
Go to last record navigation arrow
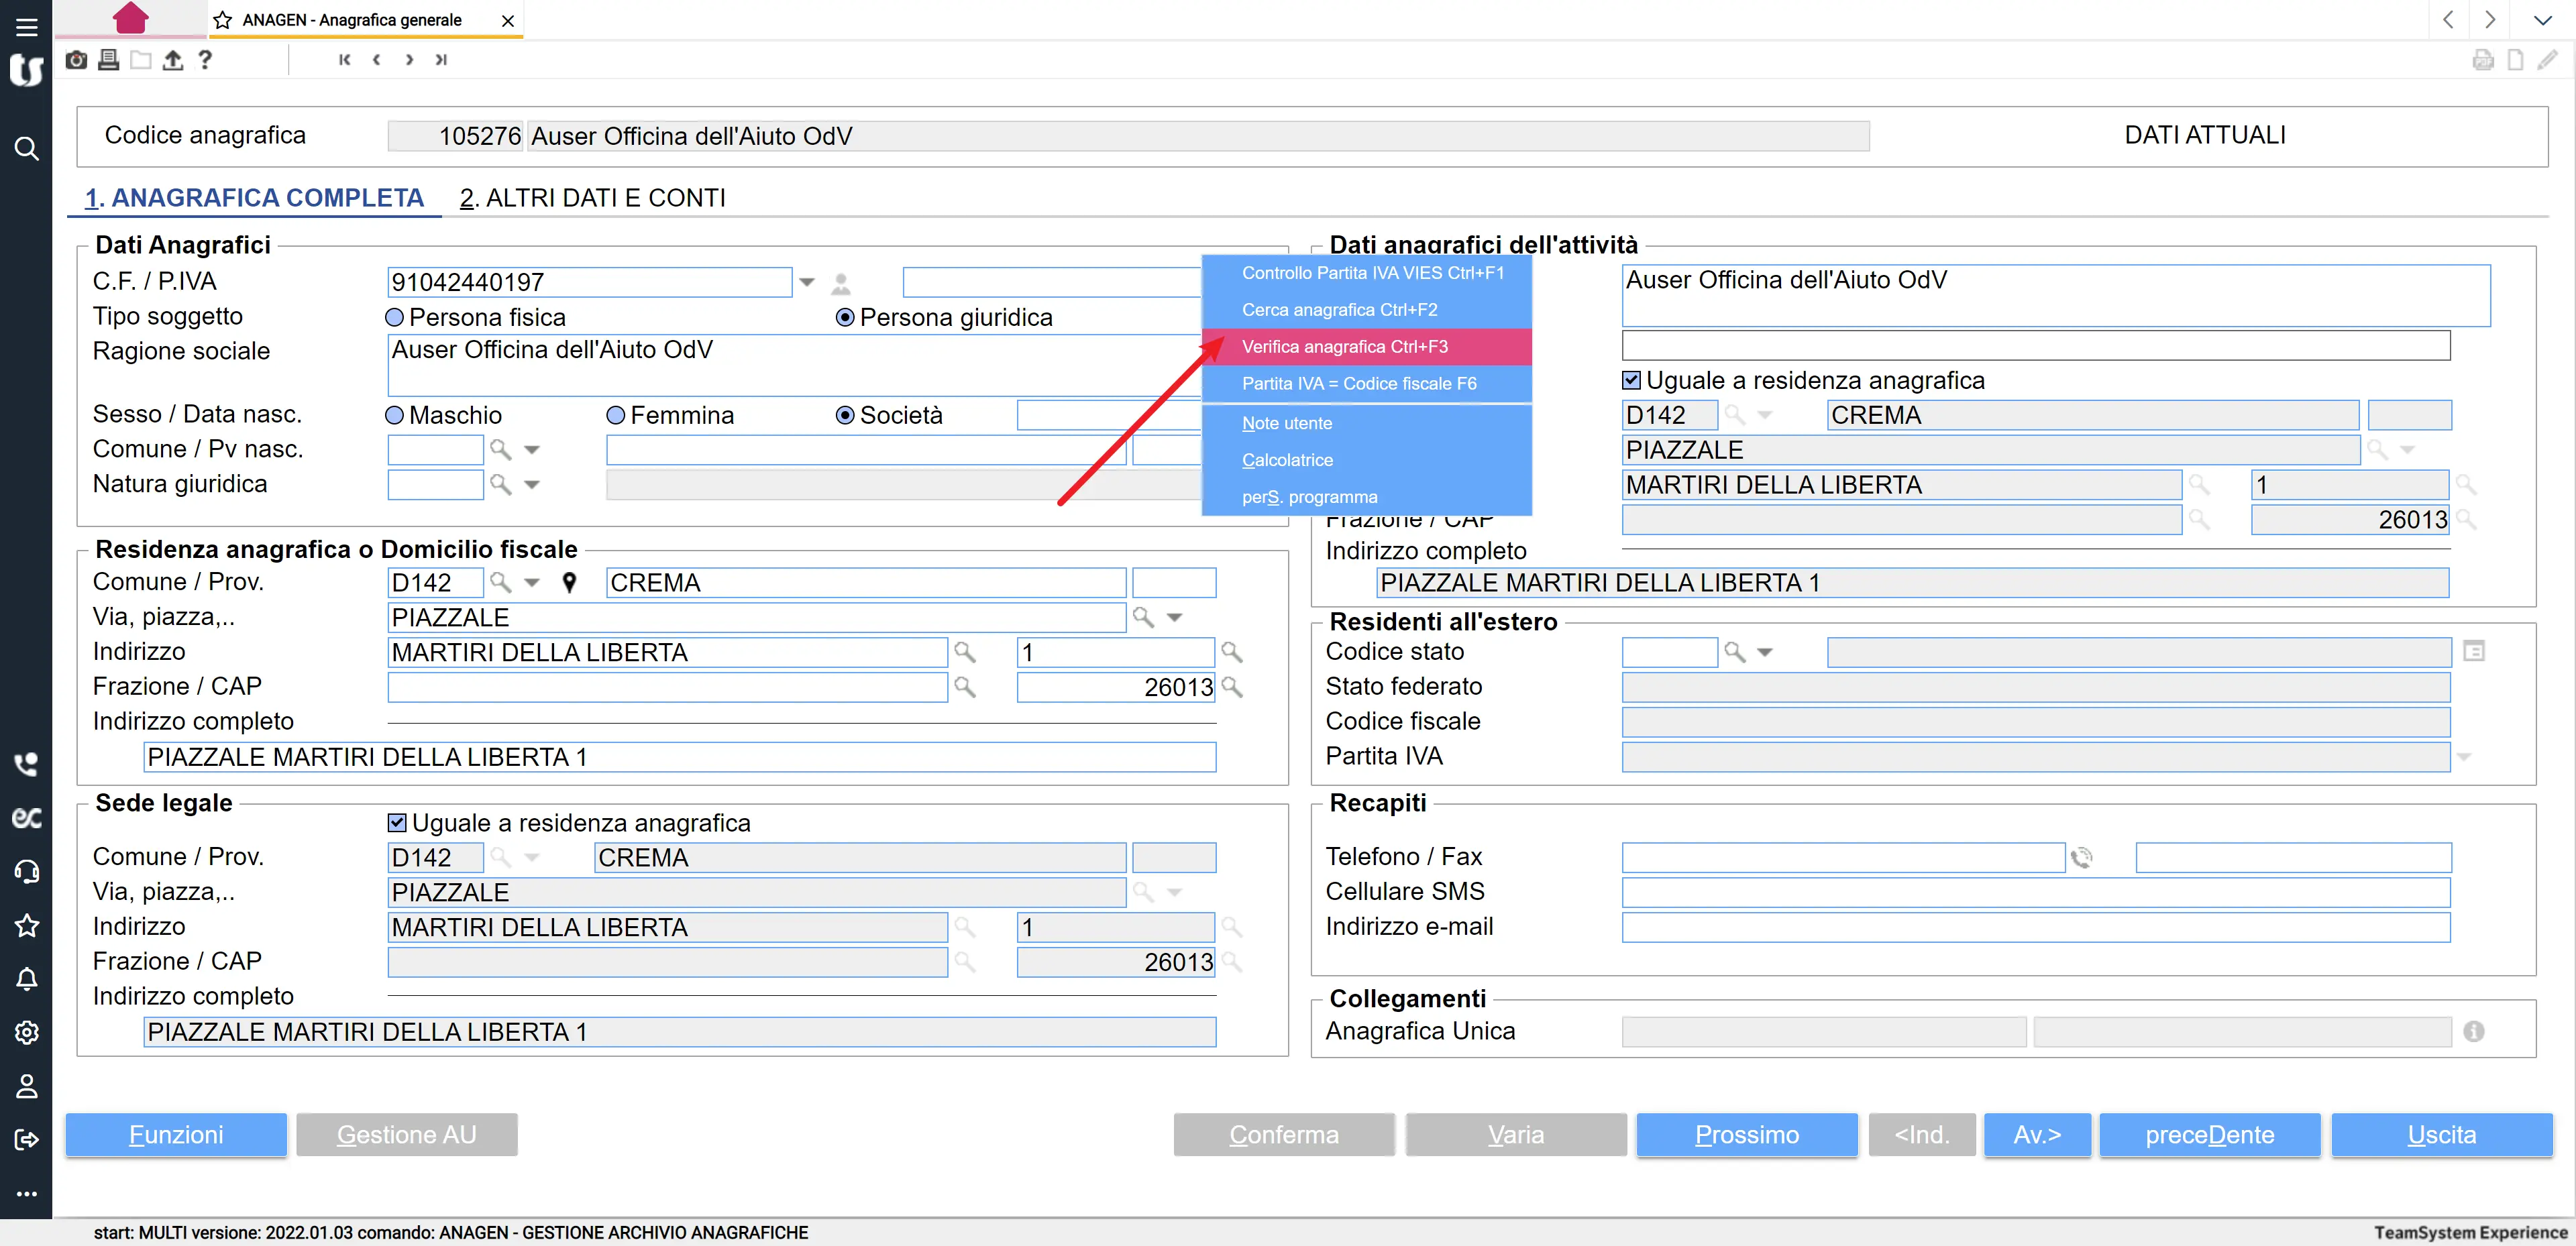point(441,60)
